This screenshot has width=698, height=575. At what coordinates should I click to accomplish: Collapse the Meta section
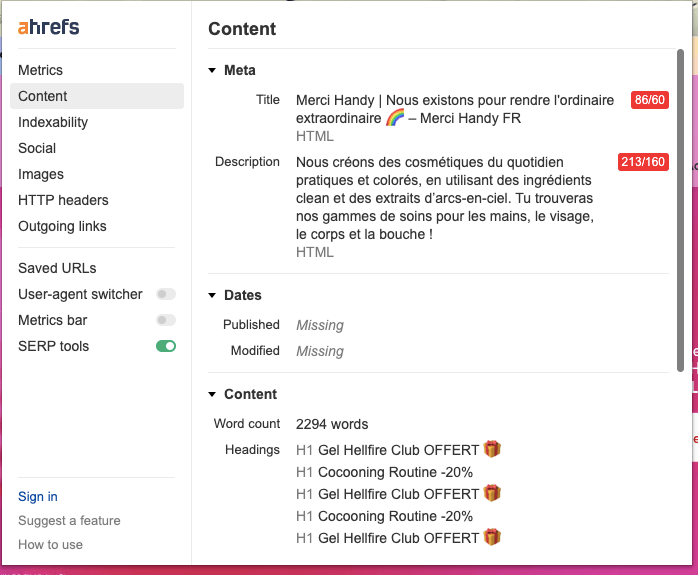pyautogui.click(x=212, y=70)
